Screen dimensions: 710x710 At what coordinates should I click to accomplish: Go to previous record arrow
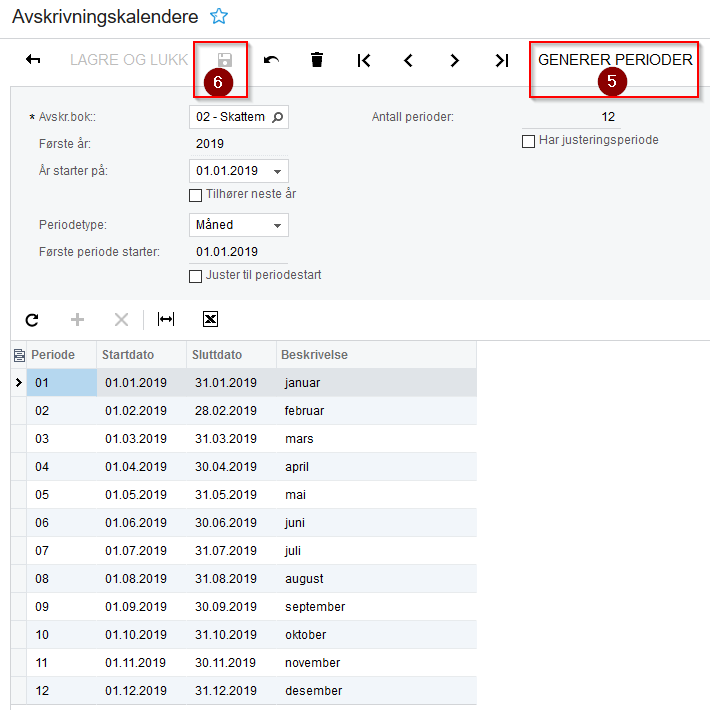pos(408,60)
